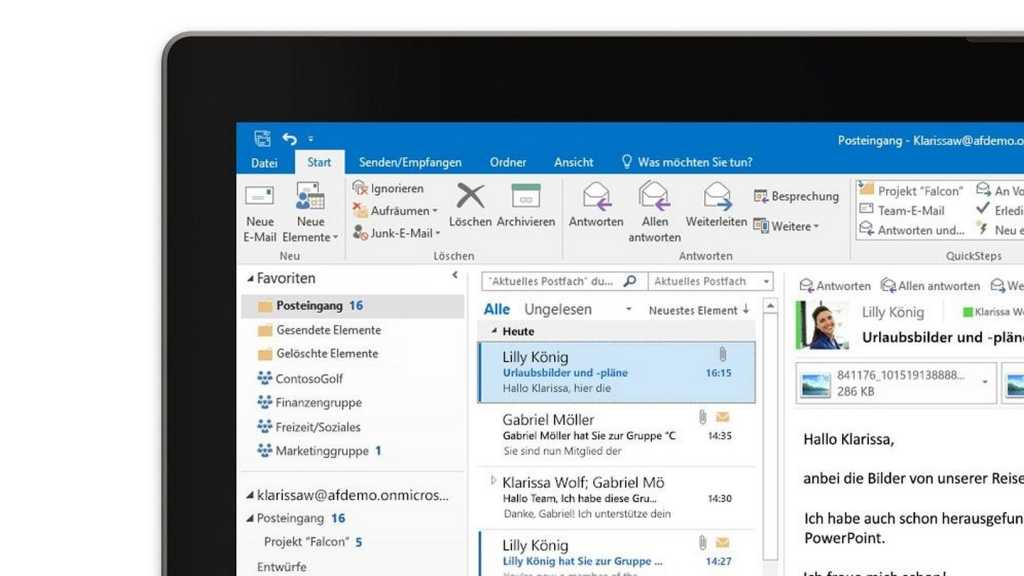The image size is (1024, 576).
Task: Open Lilly König 14:27 email
Action: [x=617, y=553]
